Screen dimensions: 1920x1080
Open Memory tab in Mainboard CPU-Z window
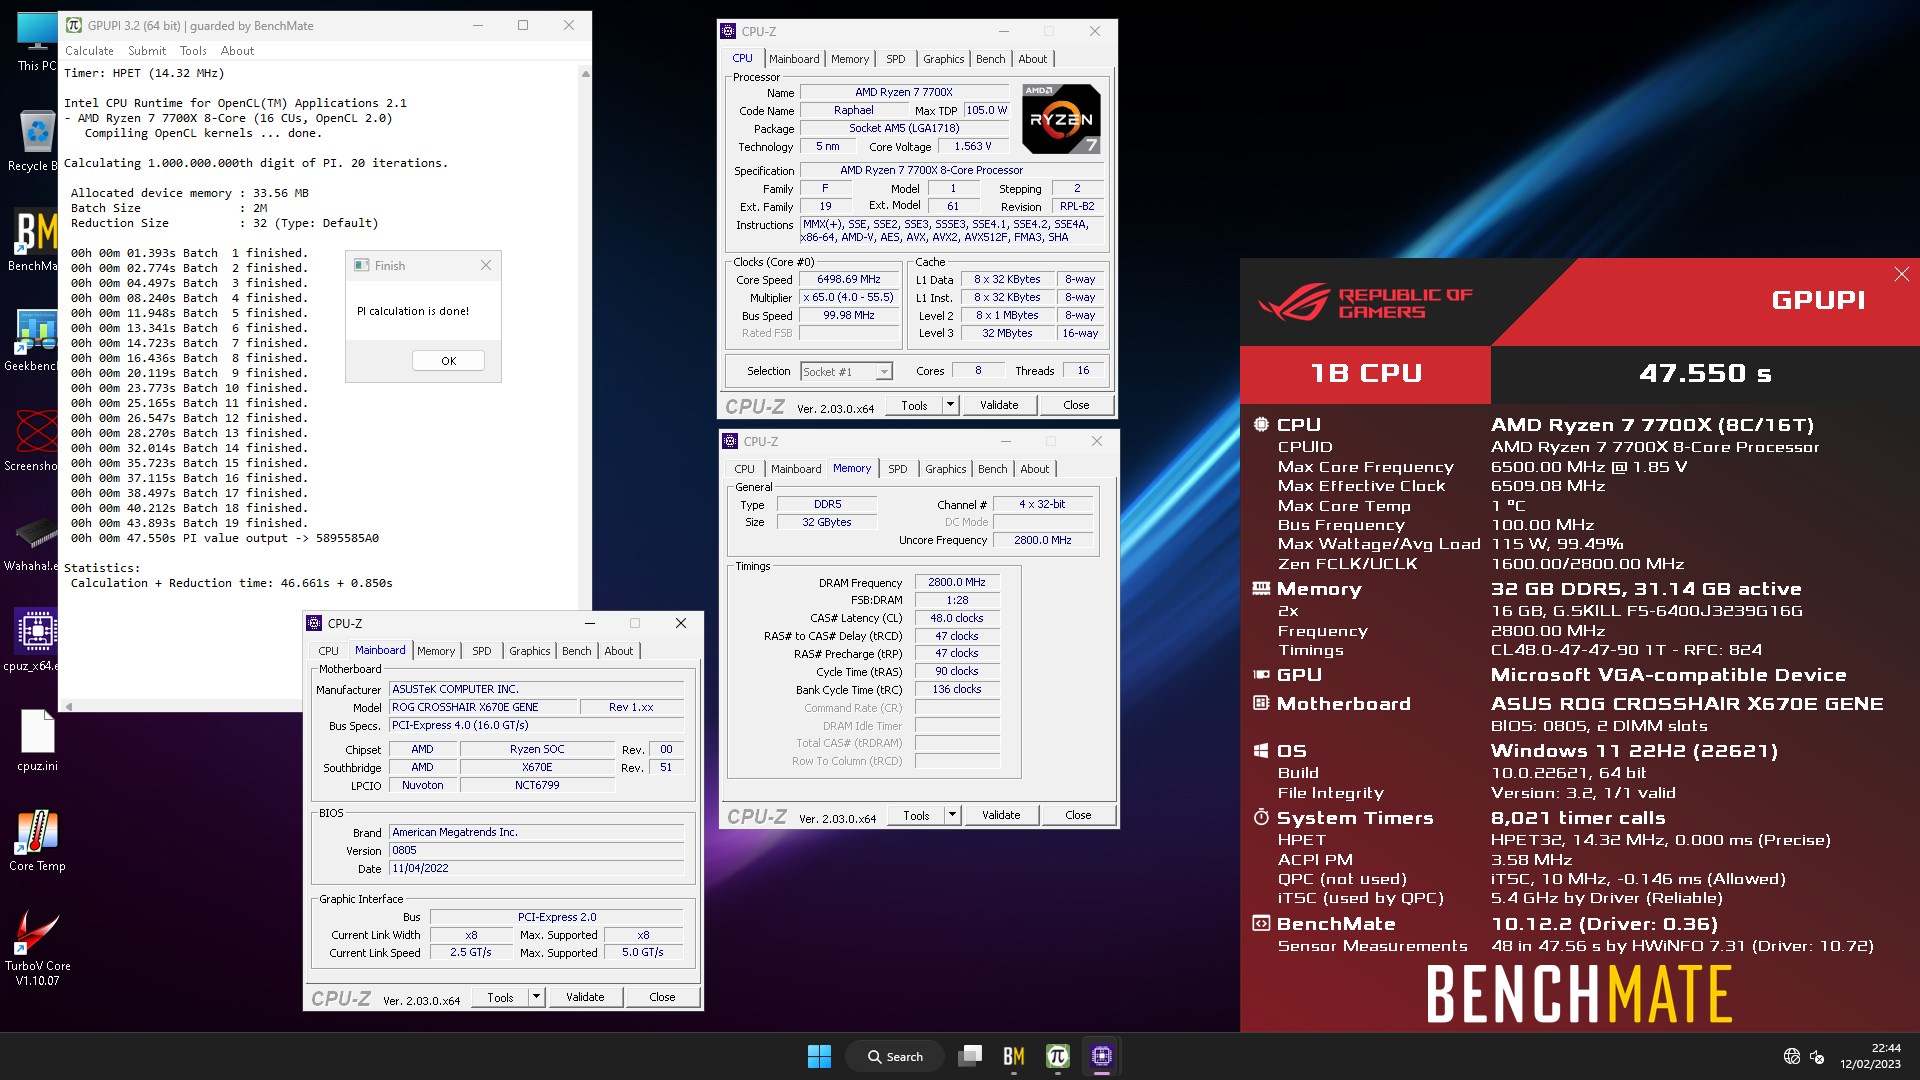point(436,651)
